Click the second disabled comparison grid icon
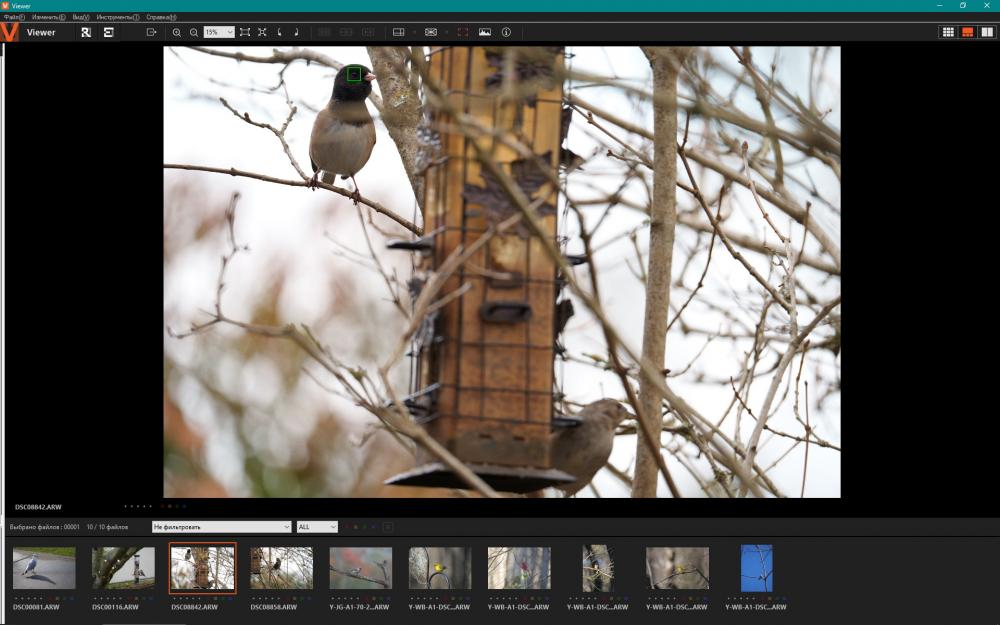This screenshot has height=625, width=1000. [x=346, y=32]
